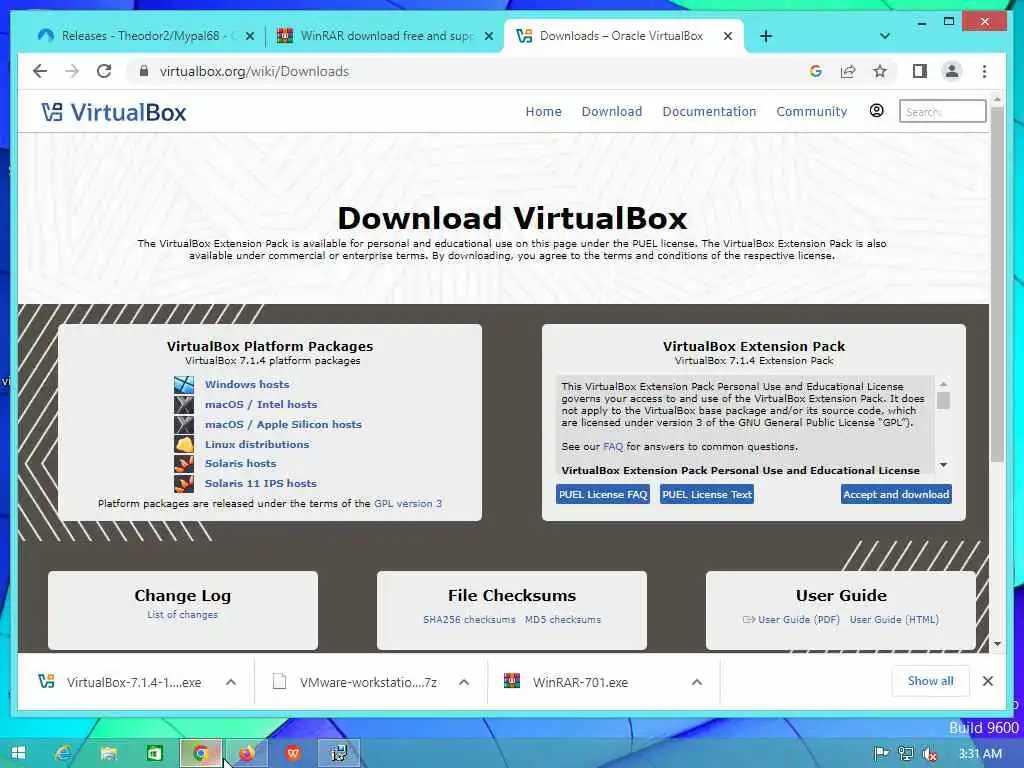This screenshot has height=768, width=1024.
Task: Open the Download nav item
Action: coord(612,112)
